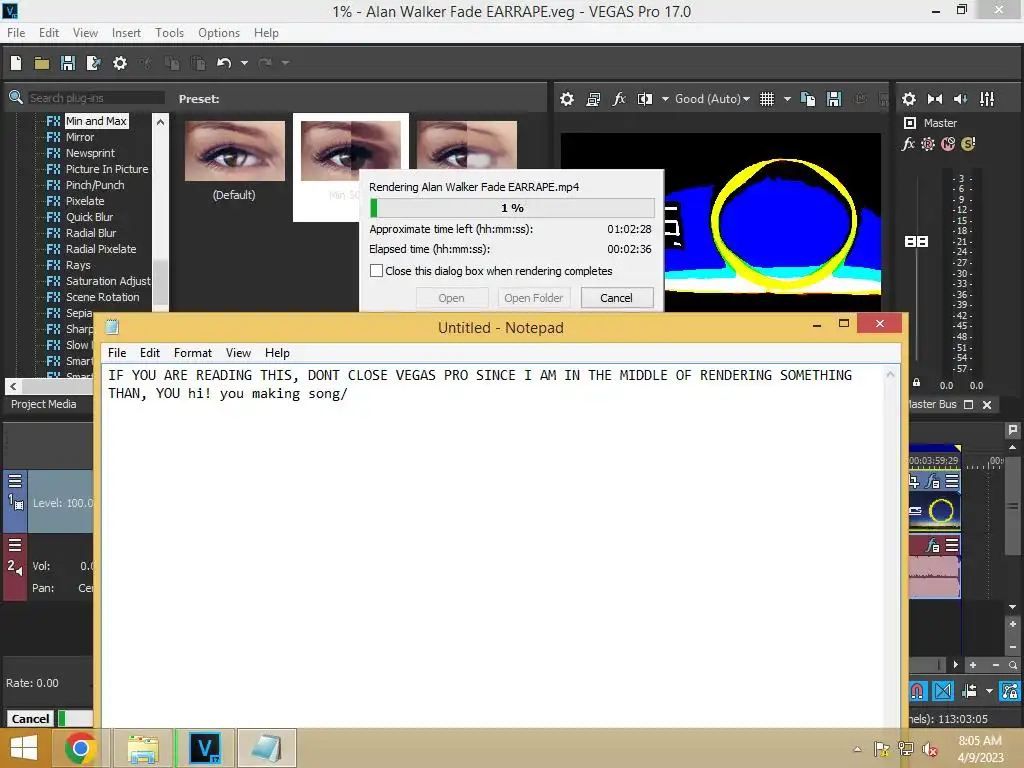Toggle Solo on the Master bus
Viewport: 1024px width, 768px height.
coord(968,144)
